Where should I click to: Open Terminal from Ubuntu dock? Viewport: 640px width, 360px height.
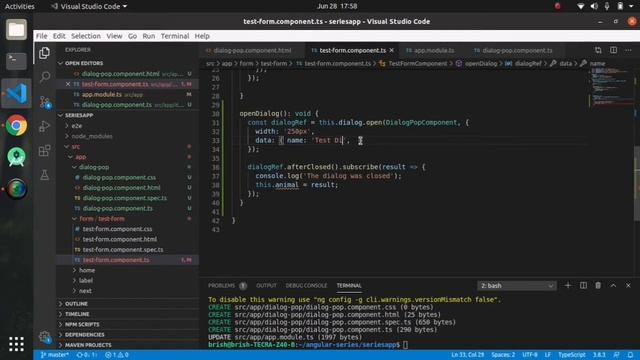pyautogui.click(x=16, y=61)
